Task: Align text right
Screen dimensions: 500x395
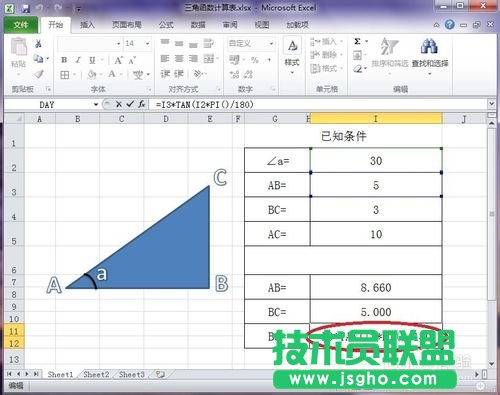Action: point(193,59)
